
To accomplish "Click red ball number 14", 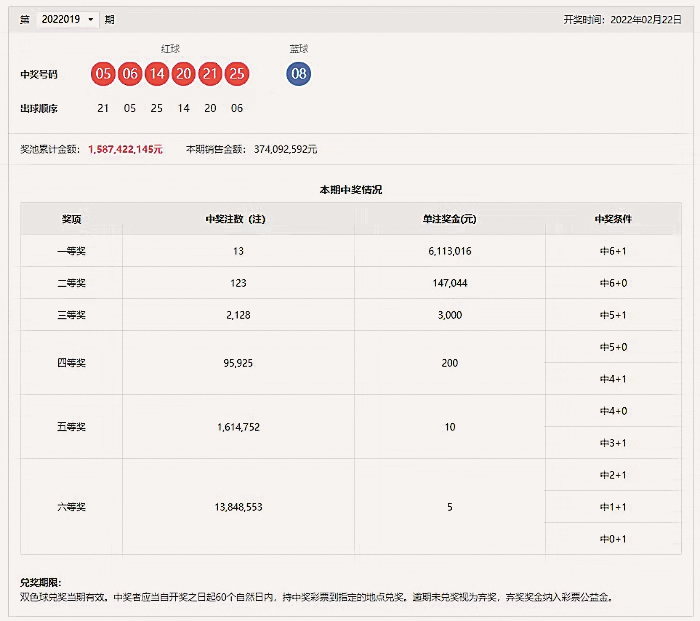I will pos(156,74).
